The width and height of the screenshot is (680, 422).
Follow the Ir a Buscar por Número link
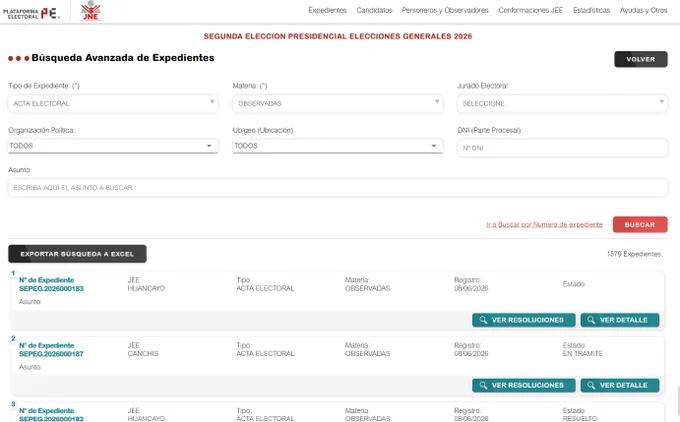(544, 224)
